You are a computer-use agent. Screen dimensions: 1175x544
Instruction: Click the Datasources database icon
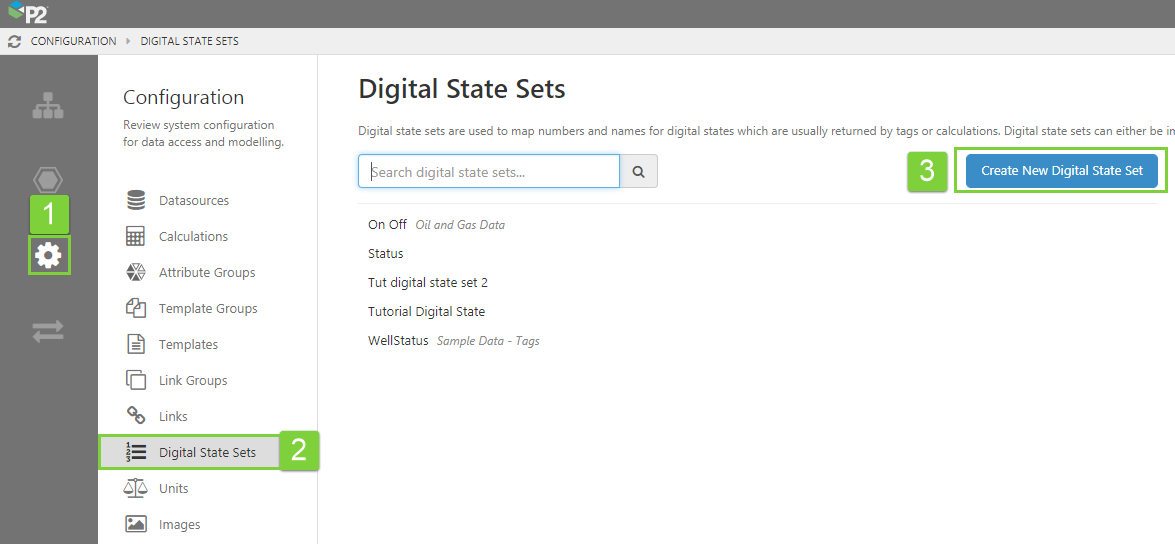136,201
